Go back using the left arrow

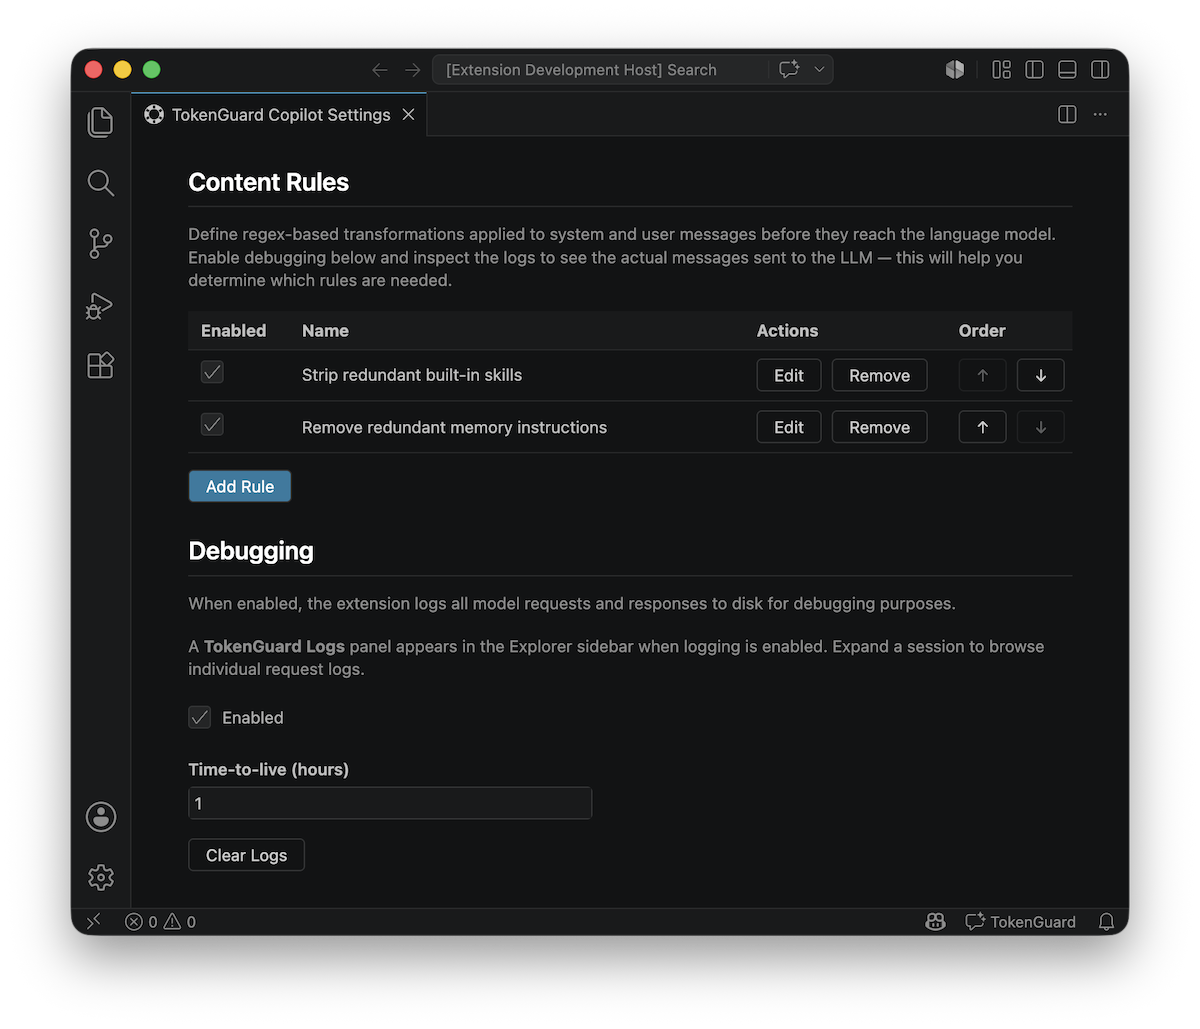pos(380,70)
